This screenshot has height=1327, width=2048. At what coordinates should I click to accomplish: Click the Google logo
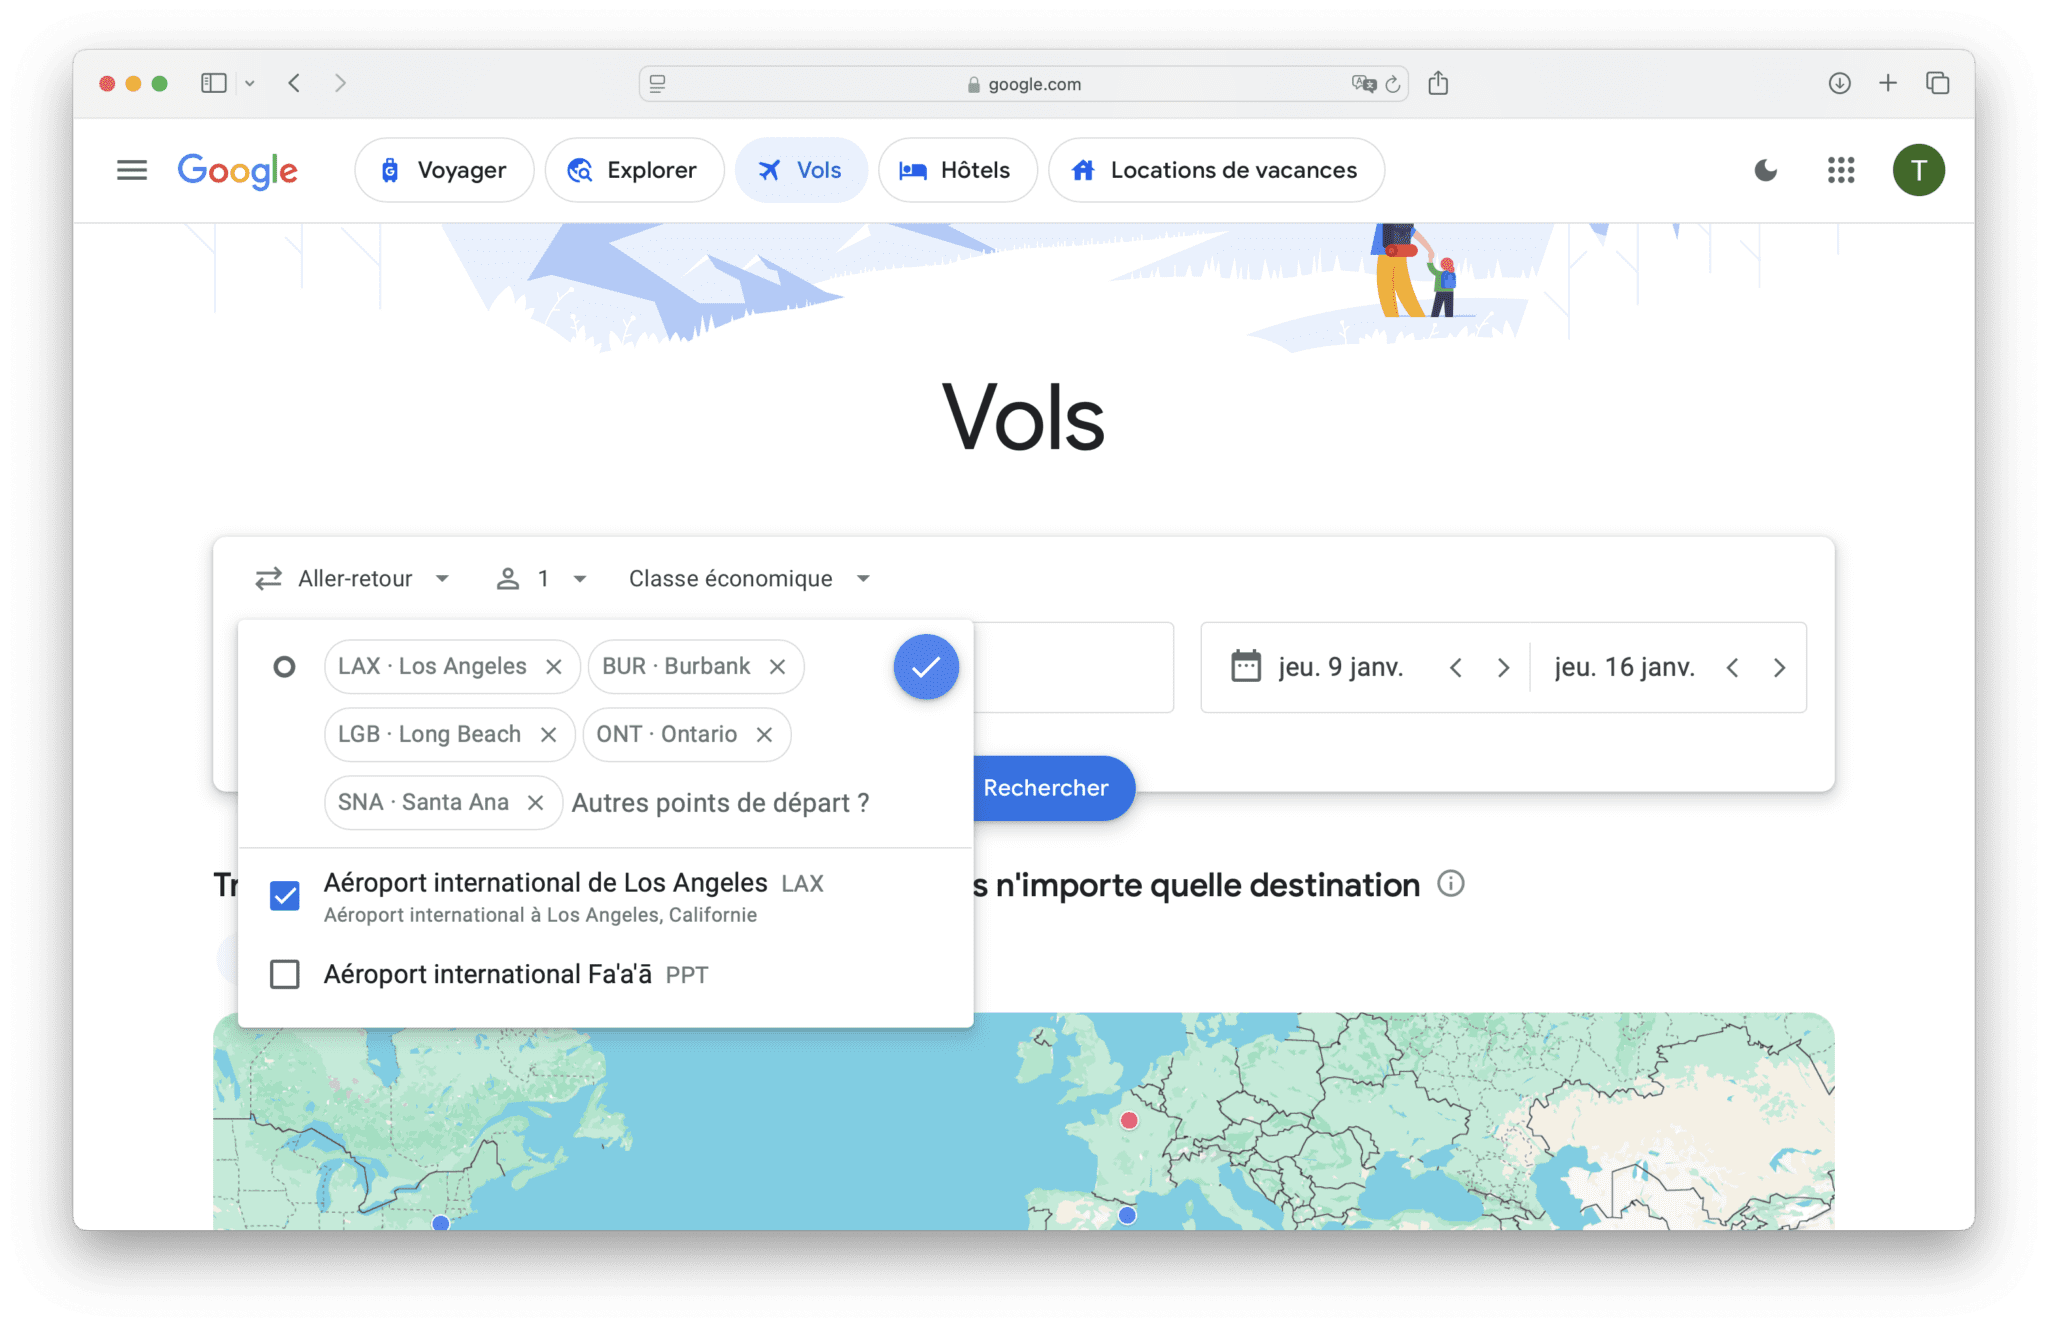point(238,171)
